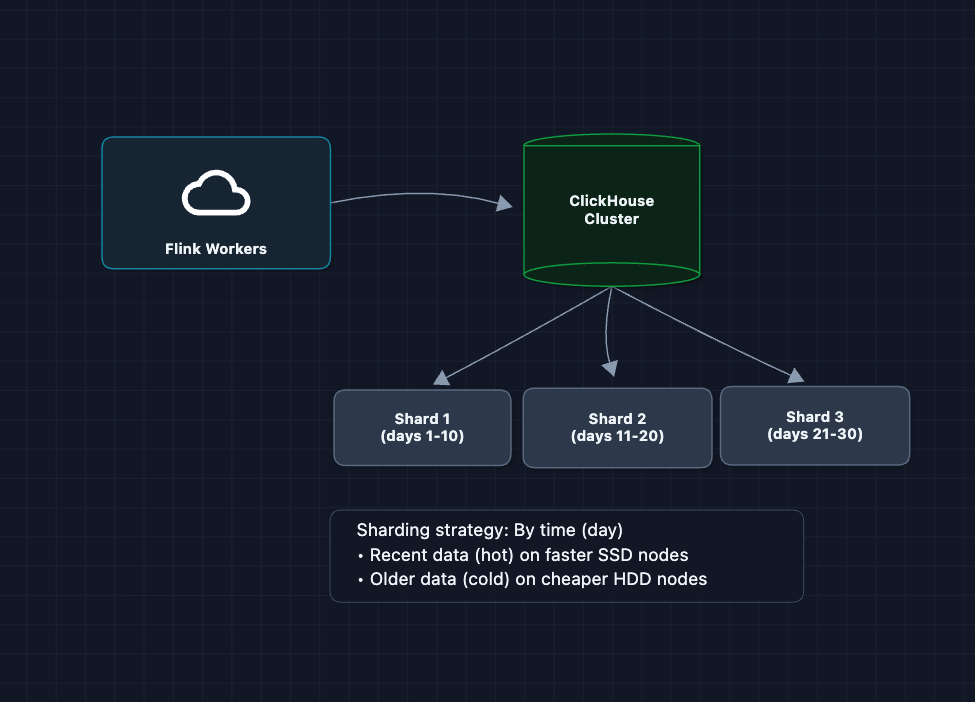Select the Flink Workers text label

pyautogui.click(x=216, y=249)
